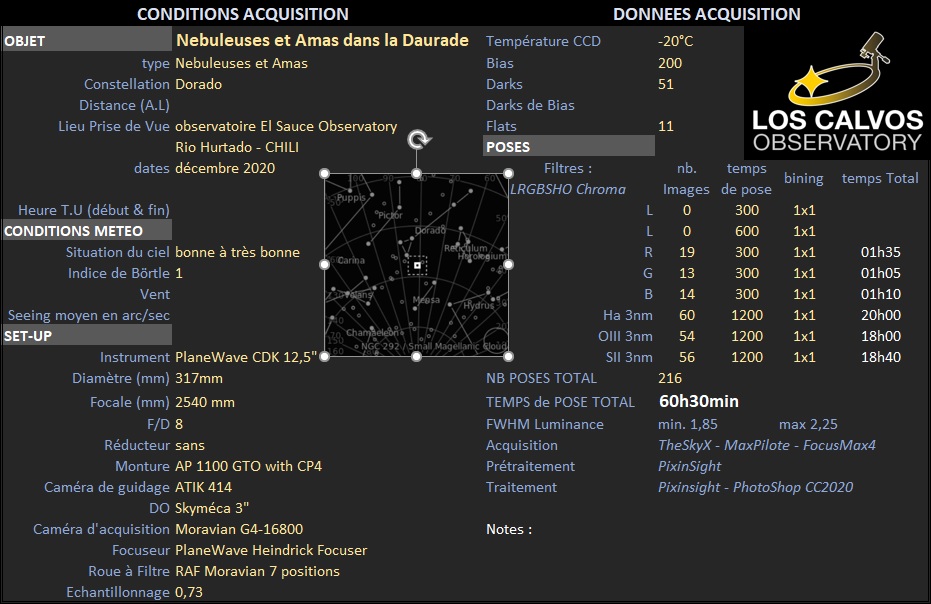Click the 'Skyméca 3"' cell
Screen dimensions: 931x604
pyautogui.click(x=212, y=508)
